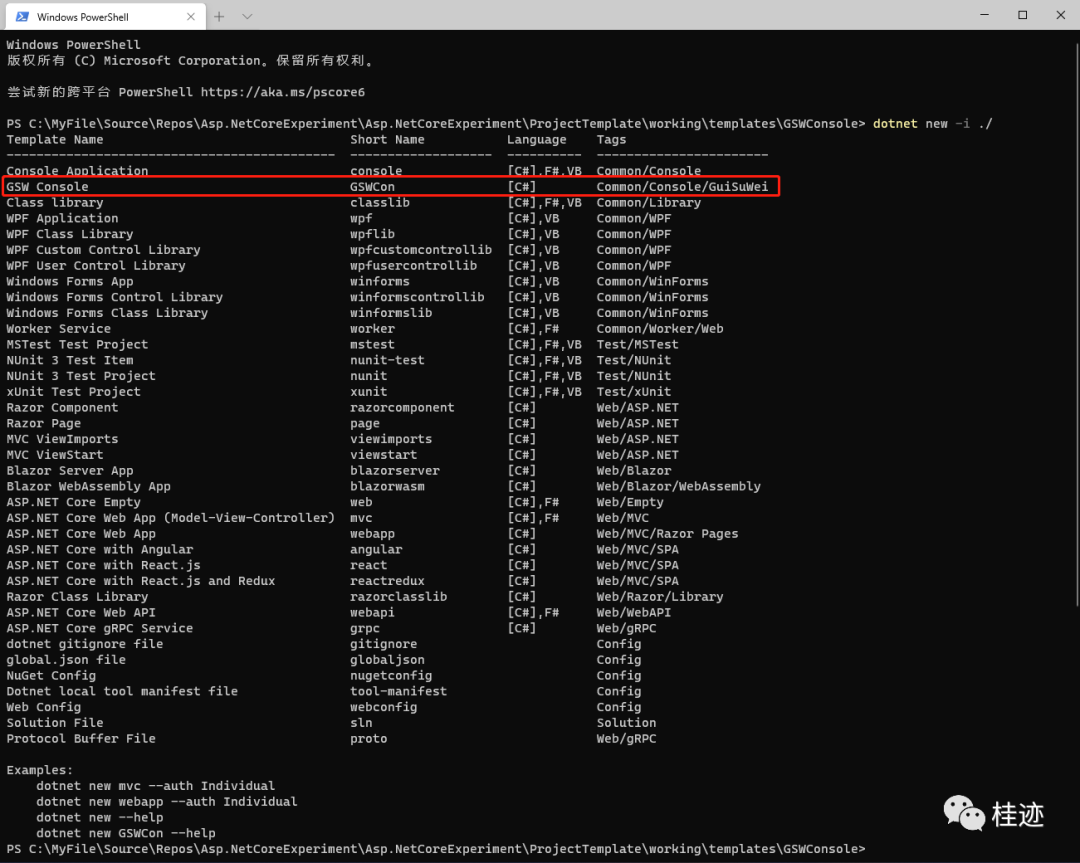Click the 'Tags' column header
The width and height of the screenshot is (1080, 863).
[612, 140]
